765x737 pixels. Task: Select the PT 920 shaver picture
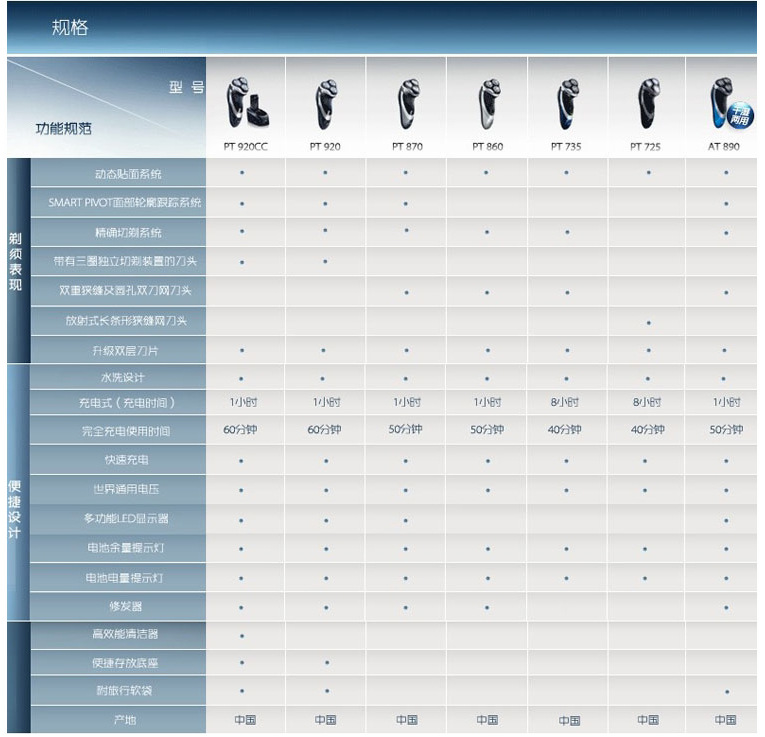(325, 104)
